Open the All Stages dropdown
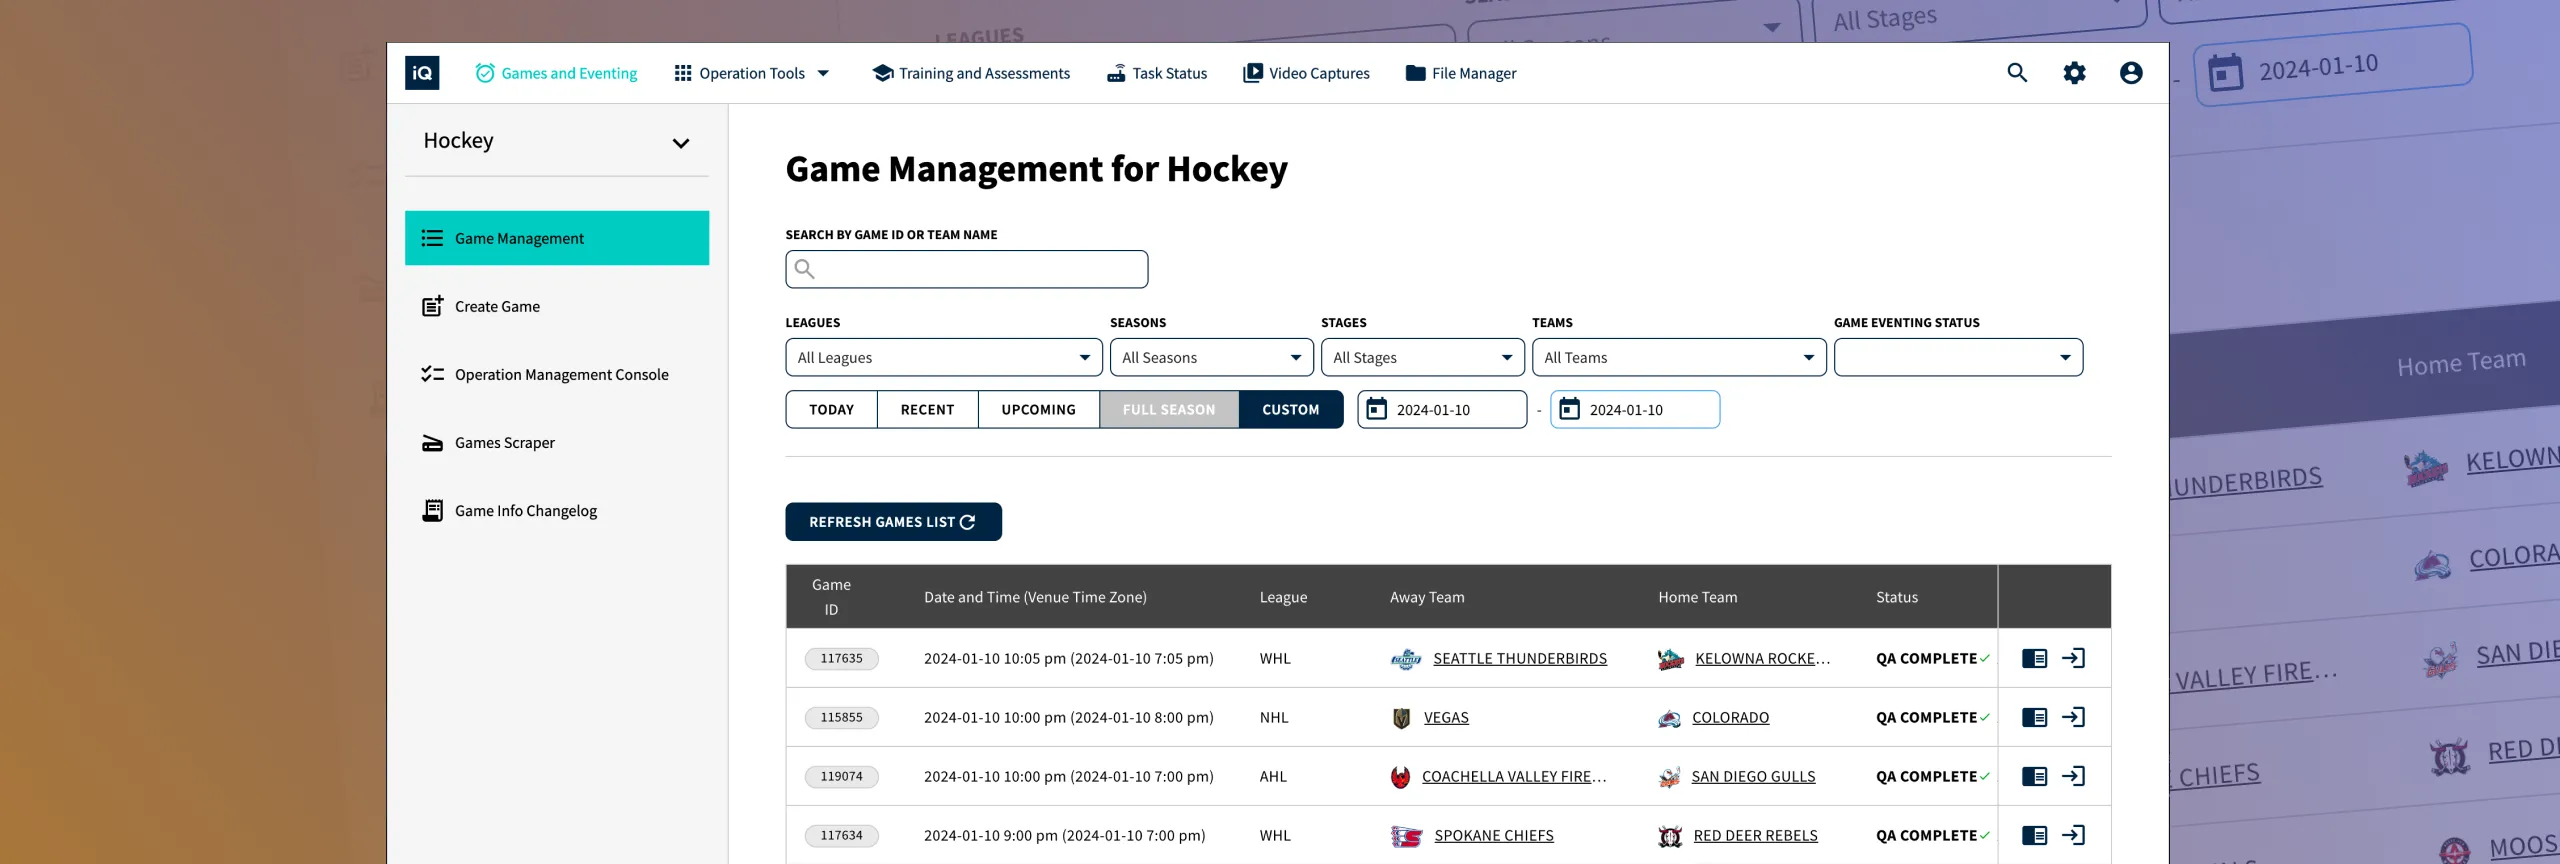 pos(1422,357)
